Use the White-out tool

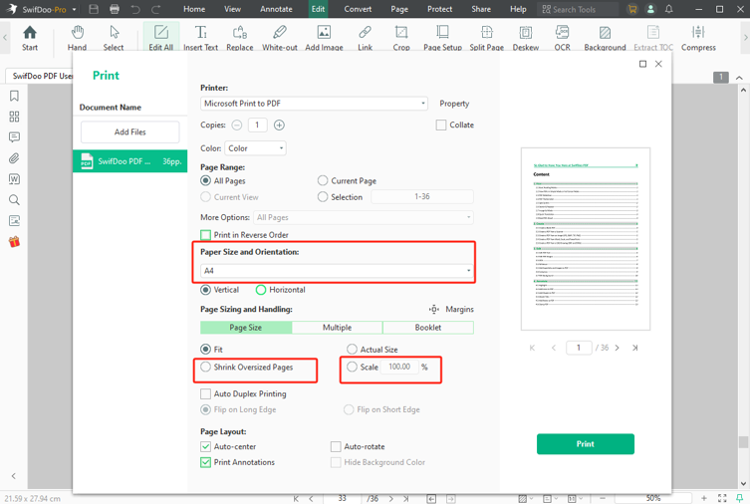point(279,37)
